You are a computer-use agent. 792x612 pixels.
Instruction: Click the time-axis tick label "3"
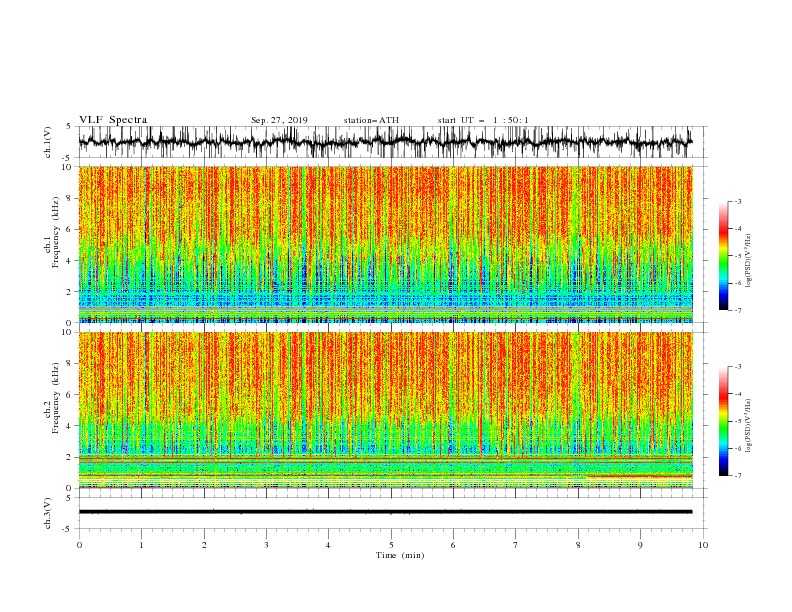pos(266,545)
